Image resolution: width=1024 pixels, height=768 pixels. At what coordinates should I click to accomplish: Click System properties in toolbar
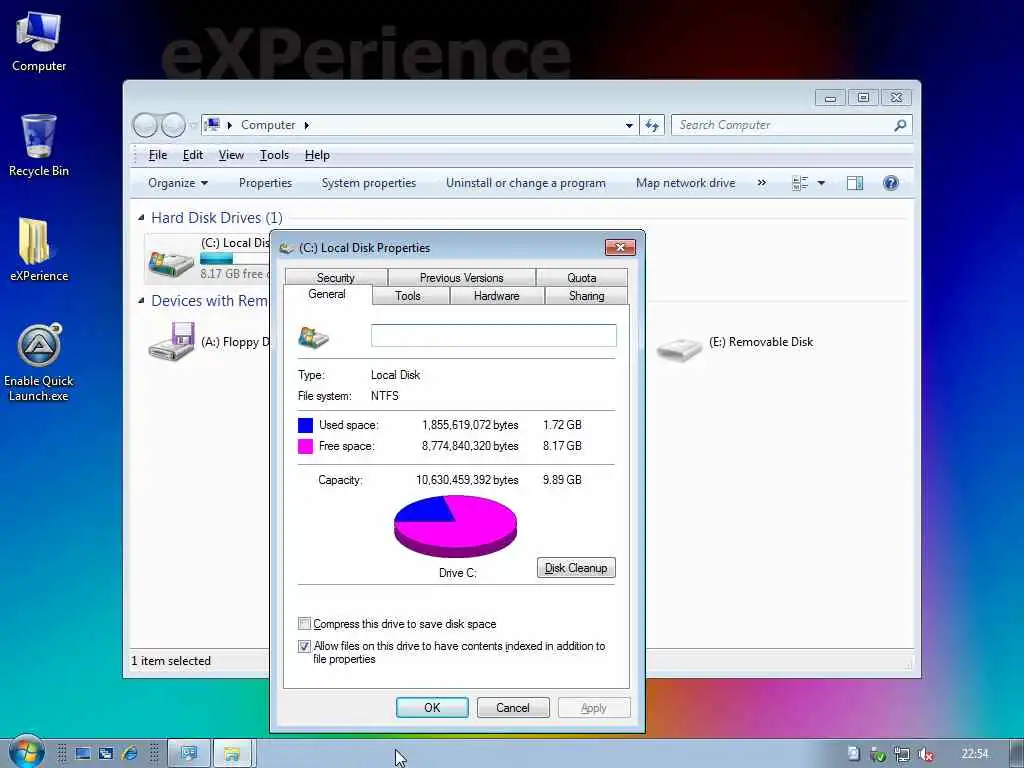(368, 183)
